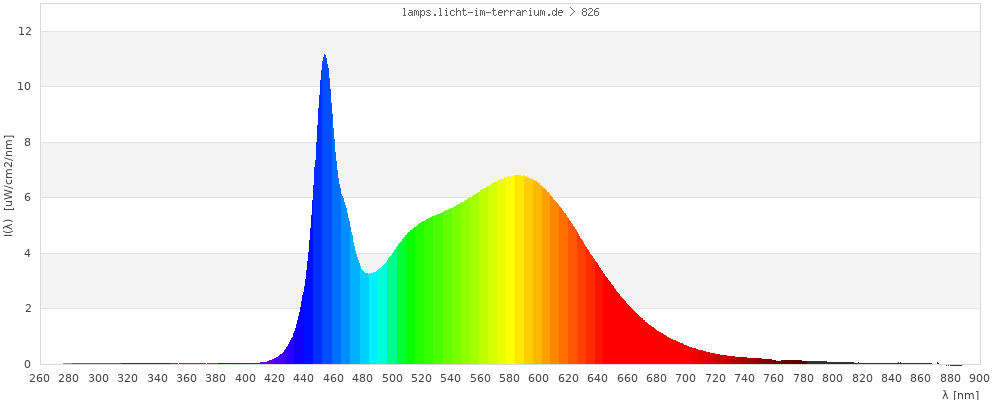Click the x-axis label 900
This screenshot has height=400, width=1000.
pos(979,378)
